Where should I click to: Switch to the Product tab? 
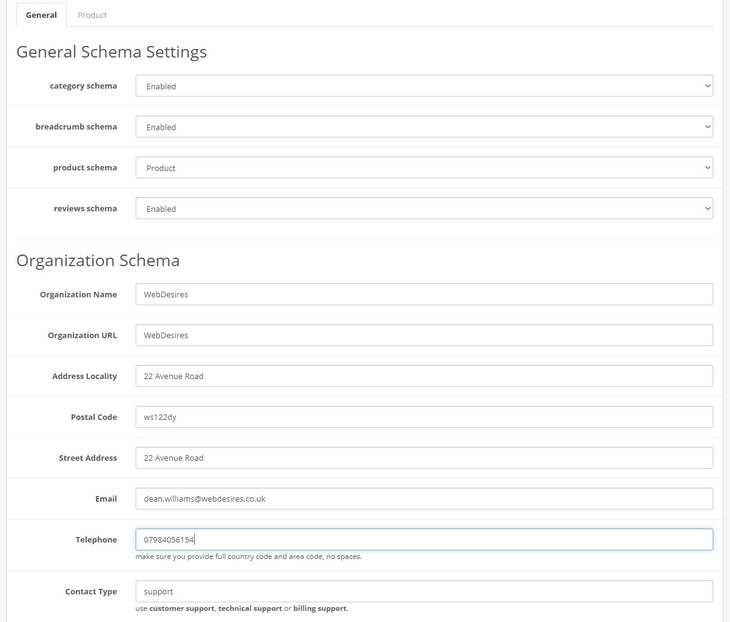point(92,15)
